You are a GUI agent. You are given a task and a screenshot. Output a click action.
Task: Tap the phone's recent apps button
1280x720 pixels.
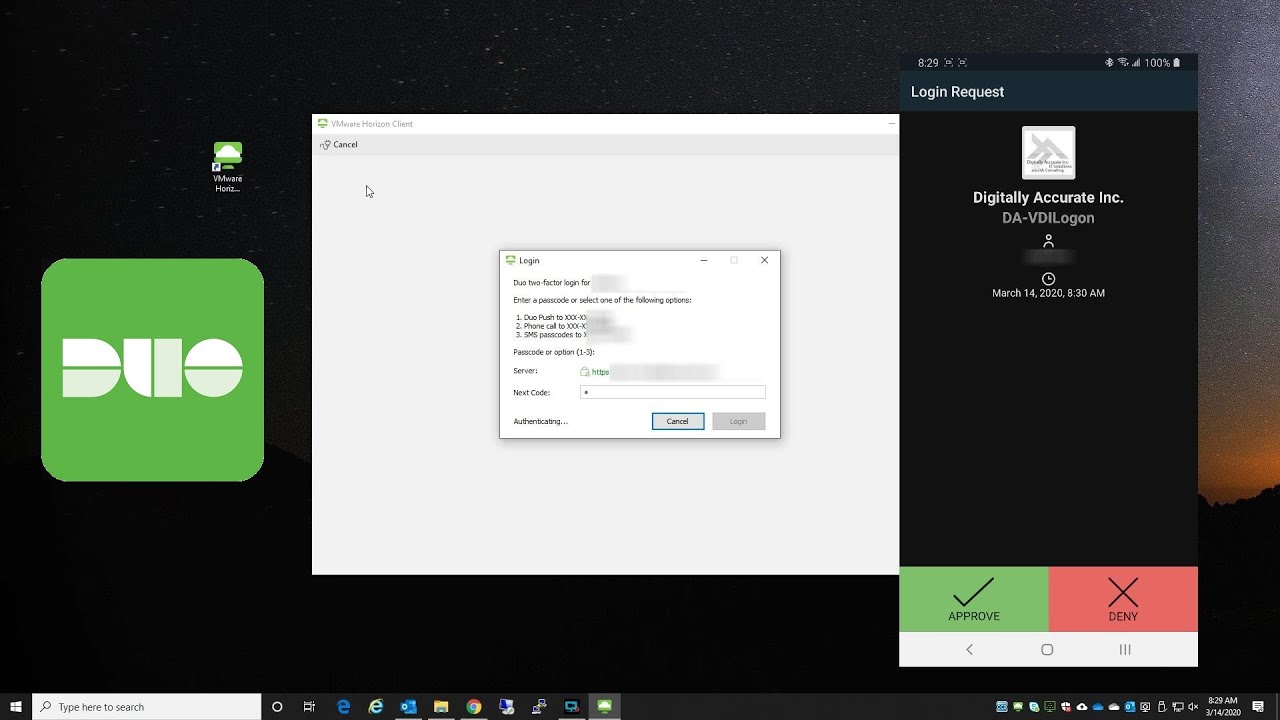[x=1125, y=649]
